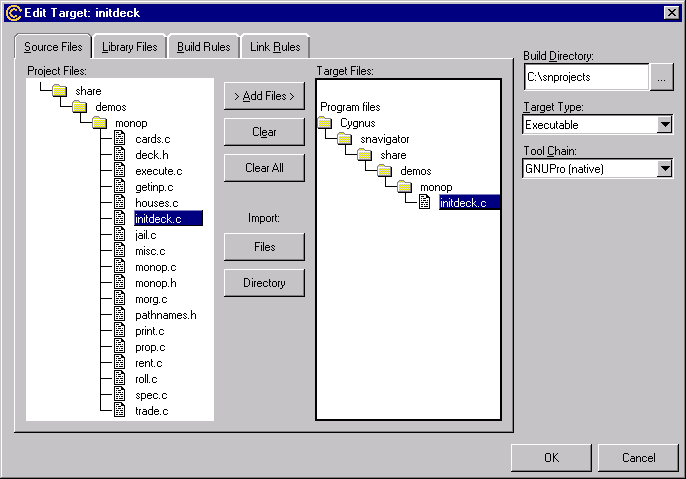
Task: Import a Directory
Action: pyautogui.click(x=264, y=283)
